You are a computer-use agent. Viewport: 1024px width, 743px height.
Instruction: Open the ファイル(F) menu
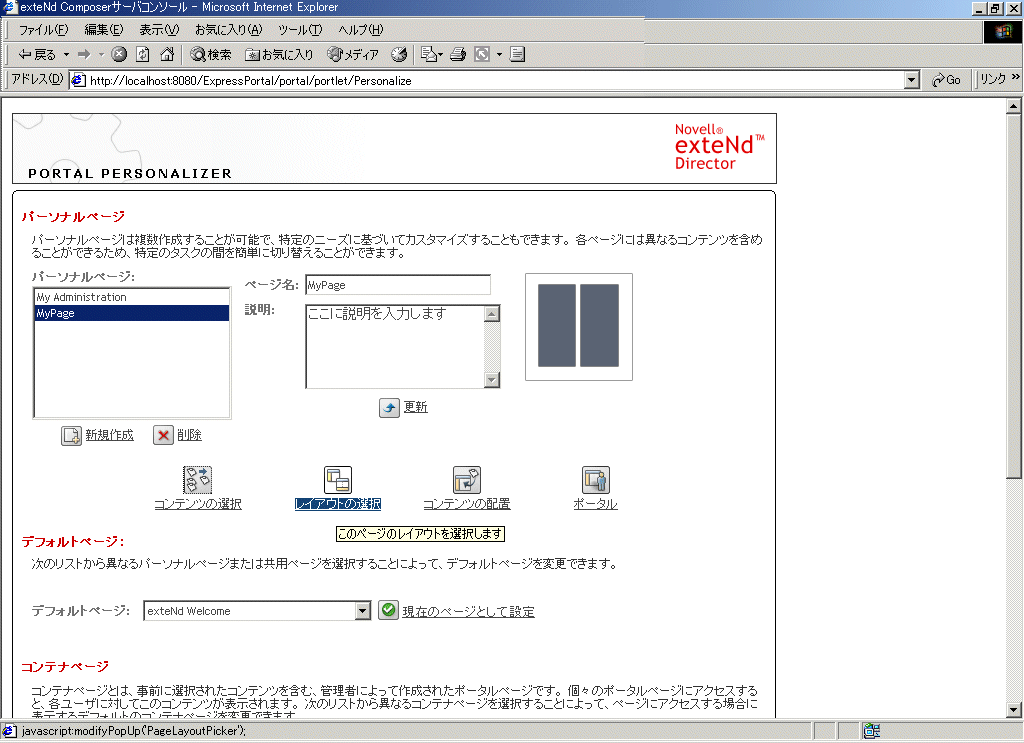[43, 30]
